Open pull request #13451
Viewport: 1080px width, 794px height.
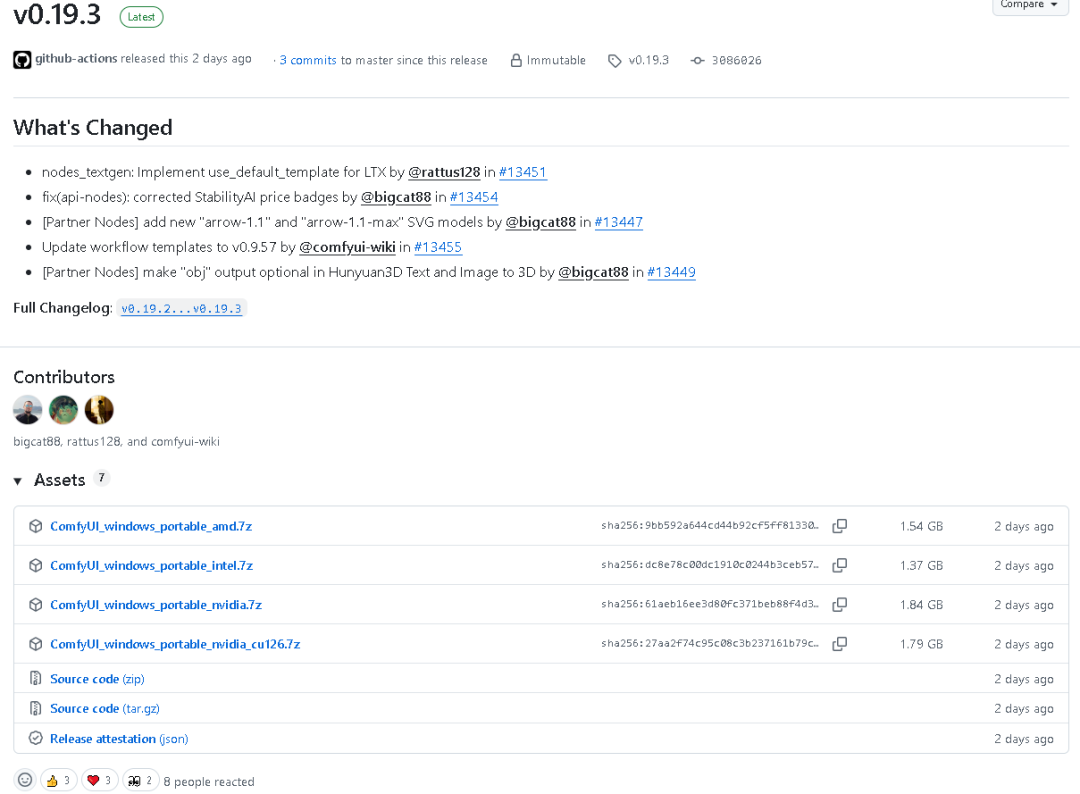[x=523, y=172]
